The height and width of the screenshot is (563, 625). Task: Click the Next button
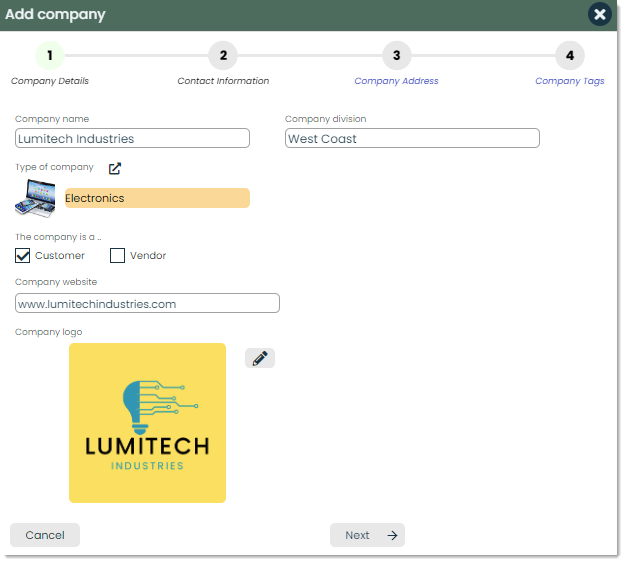point(367,535)
